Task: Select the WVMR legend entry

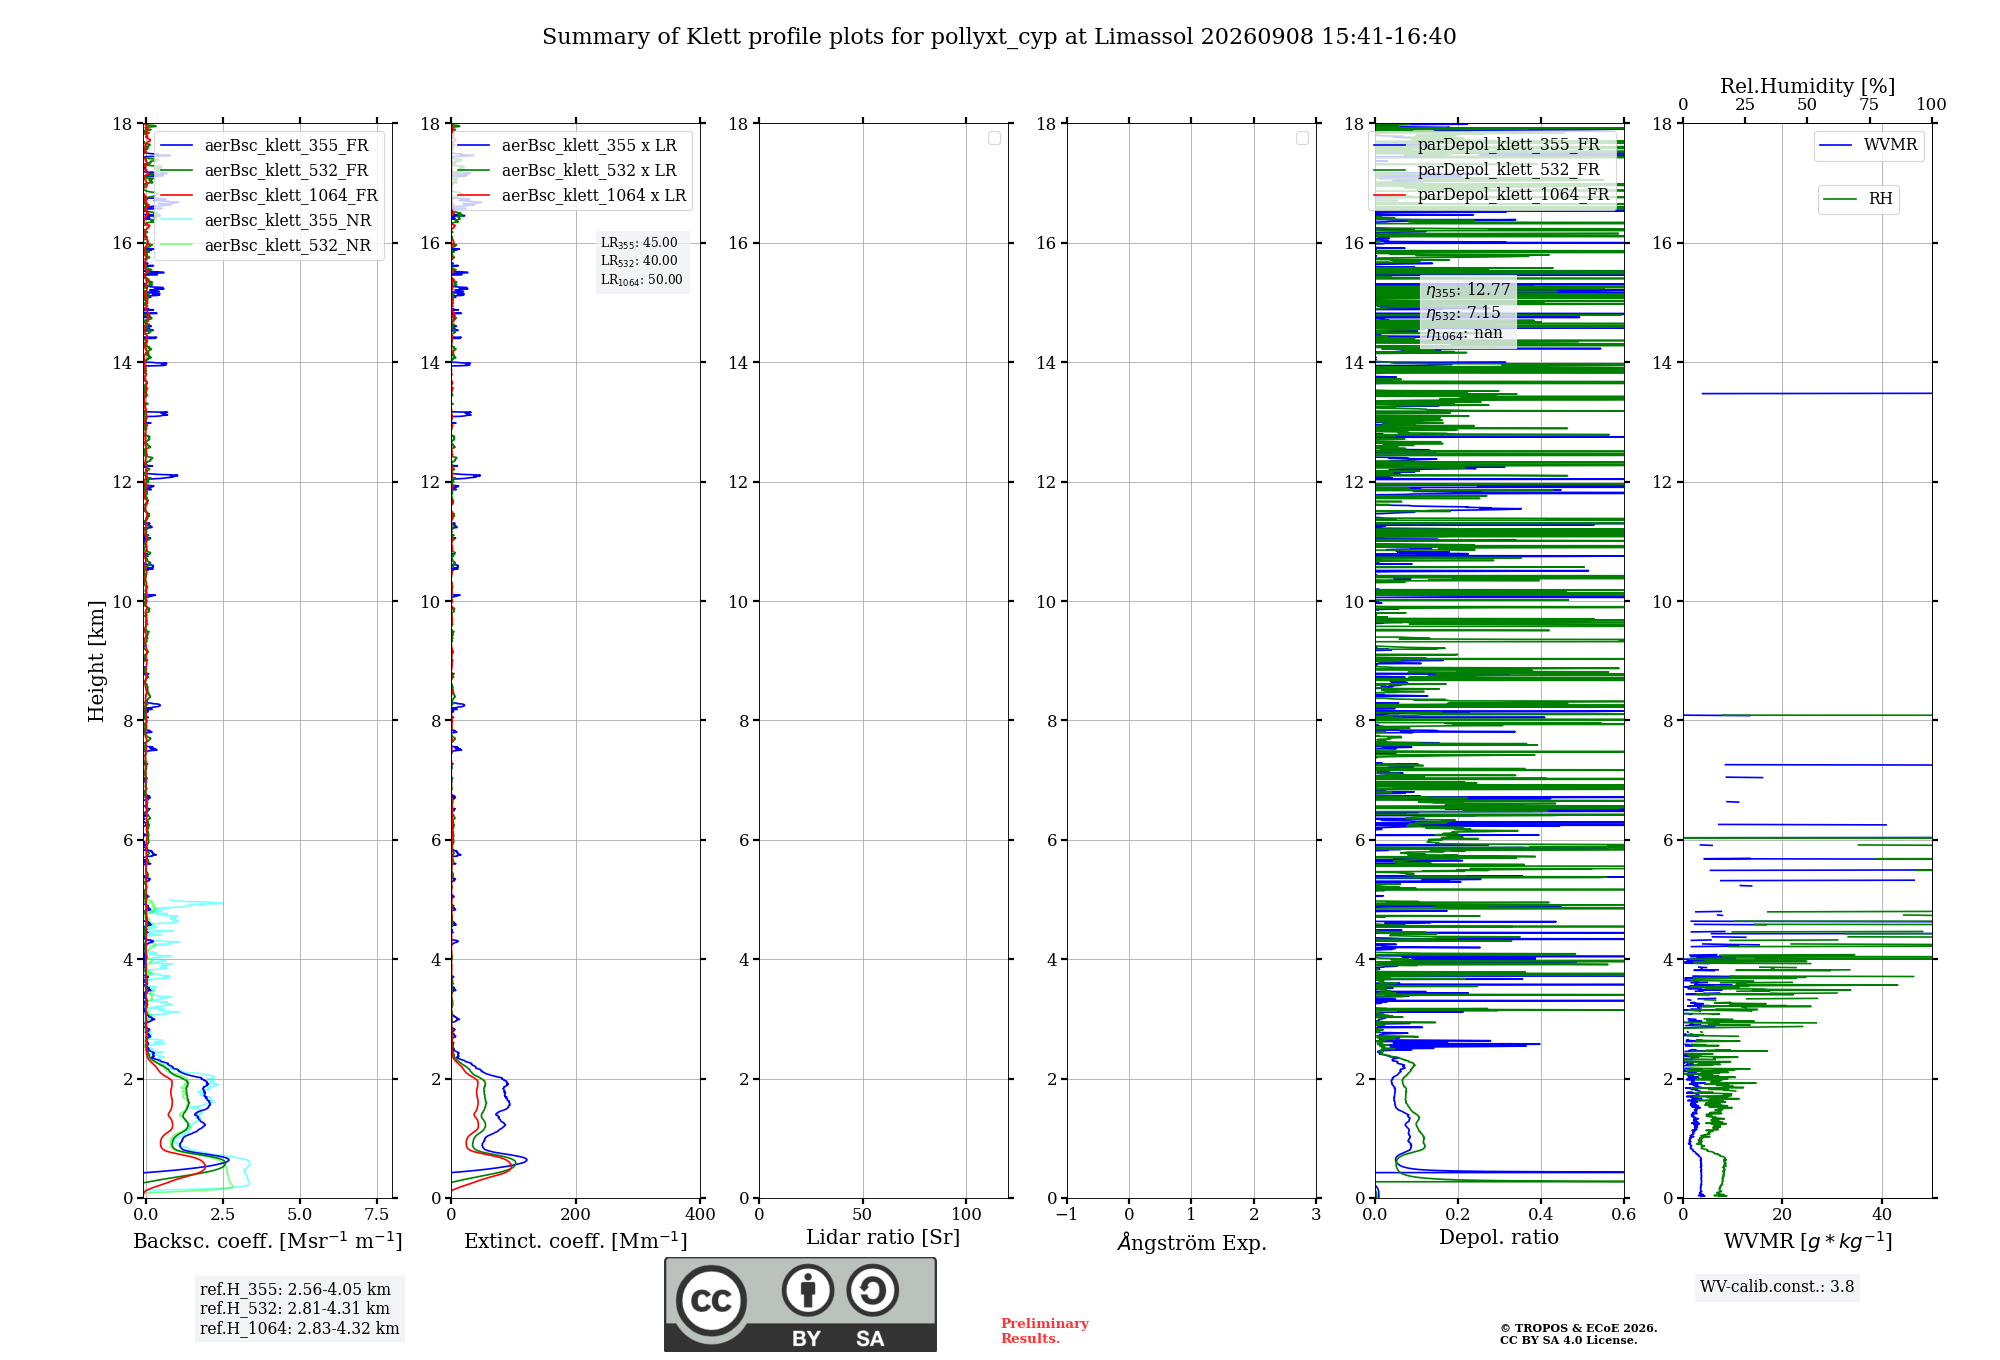Action: 1868,146
